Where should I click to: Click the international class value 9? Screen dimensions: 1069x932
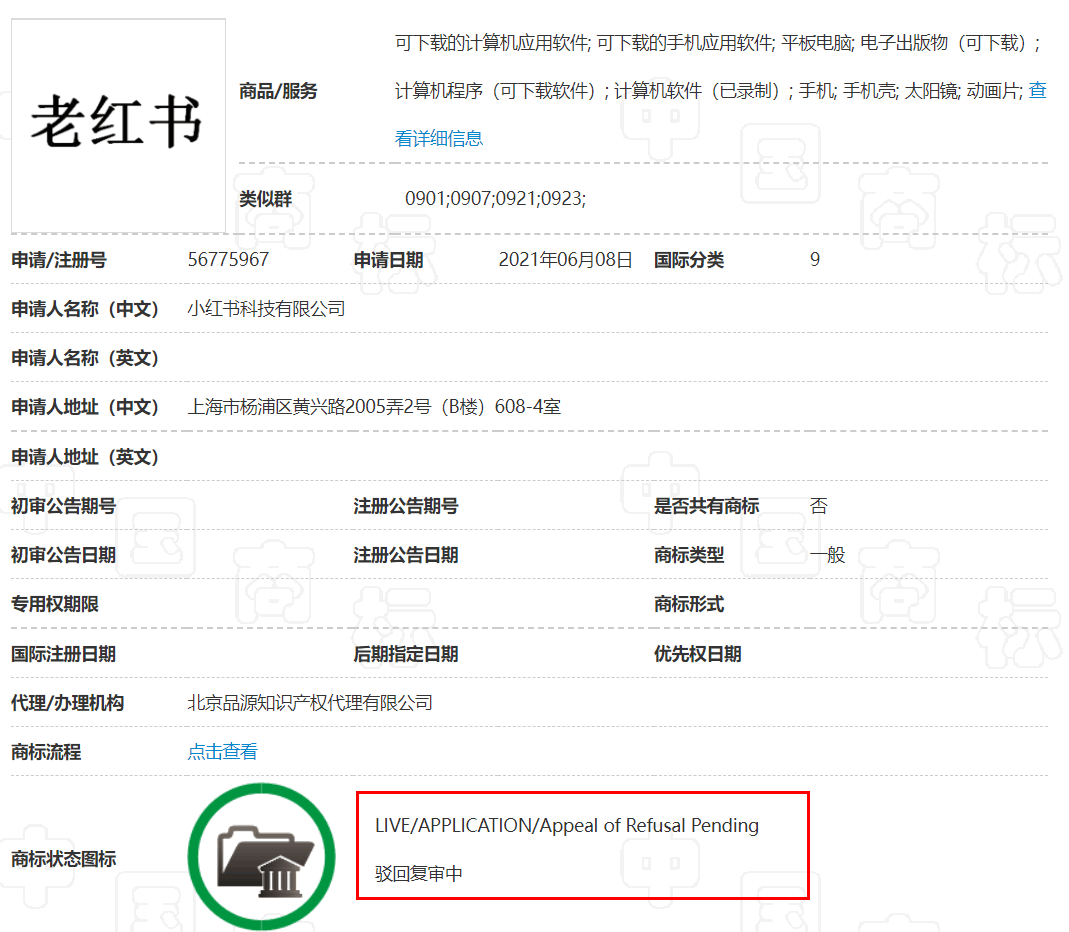pyautogui.click(x=815, y=260)
